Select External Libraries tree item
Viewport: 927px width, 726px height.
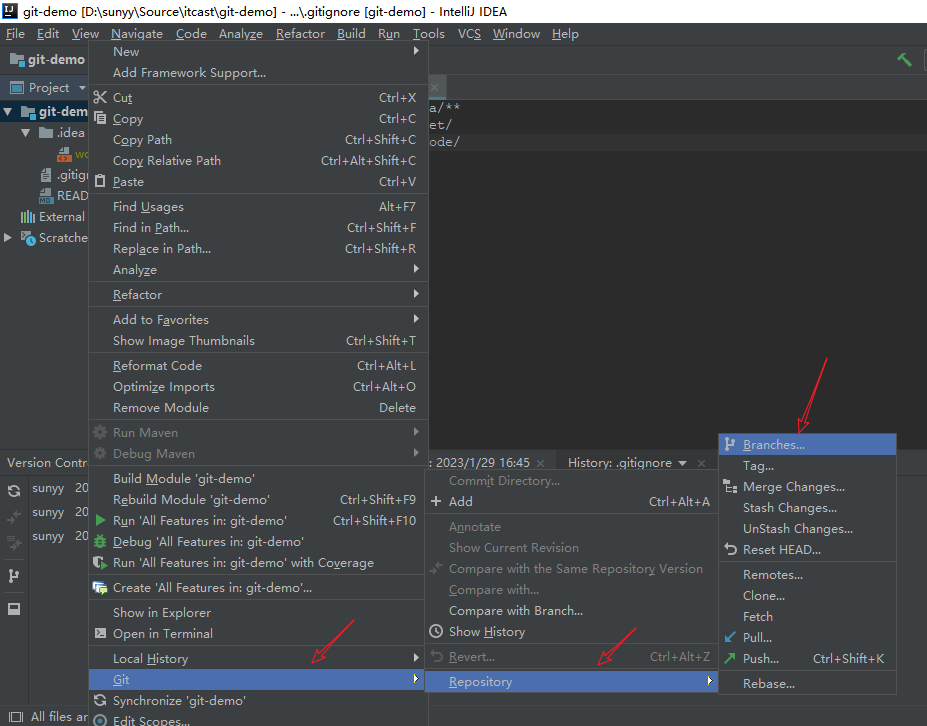click(x=53, y=217)
